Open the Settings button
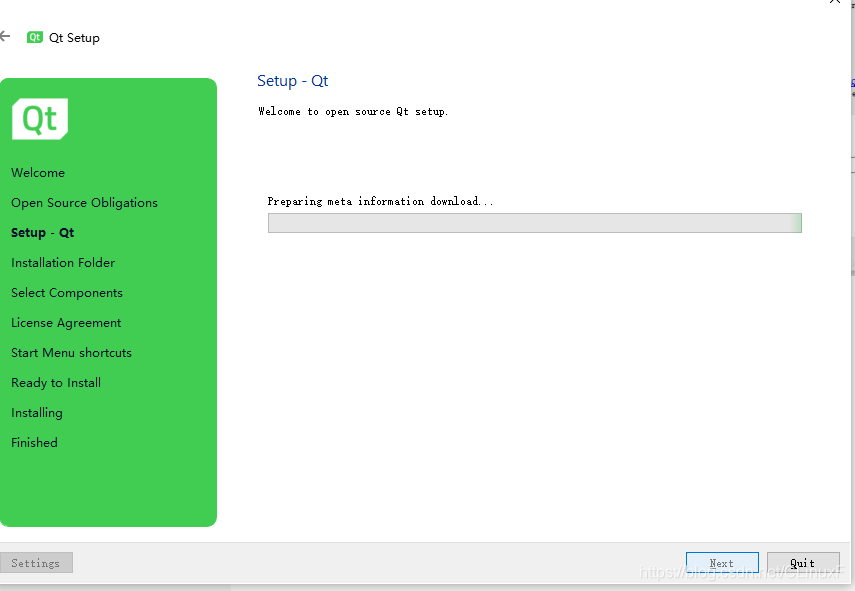 coord(36,563)
